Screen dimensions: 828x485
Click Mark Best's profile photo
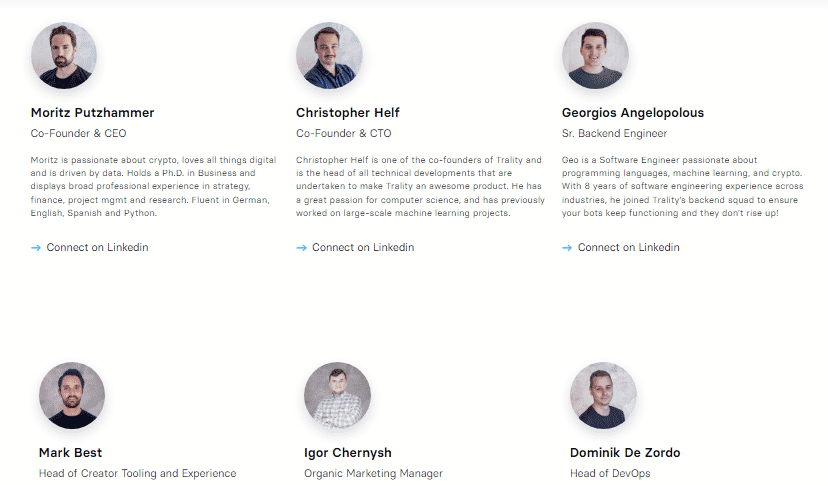point(72,395)
